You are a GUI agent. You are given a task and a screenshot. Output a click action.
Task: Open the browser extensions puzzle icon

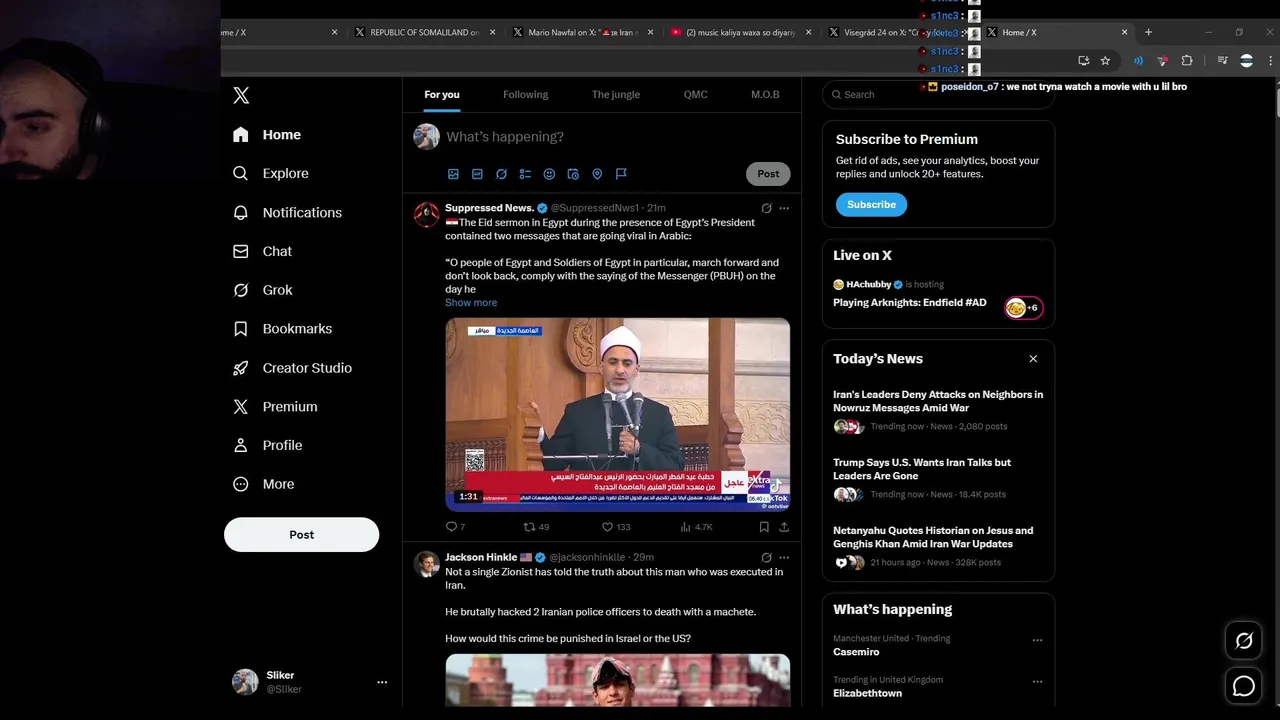1187,61
